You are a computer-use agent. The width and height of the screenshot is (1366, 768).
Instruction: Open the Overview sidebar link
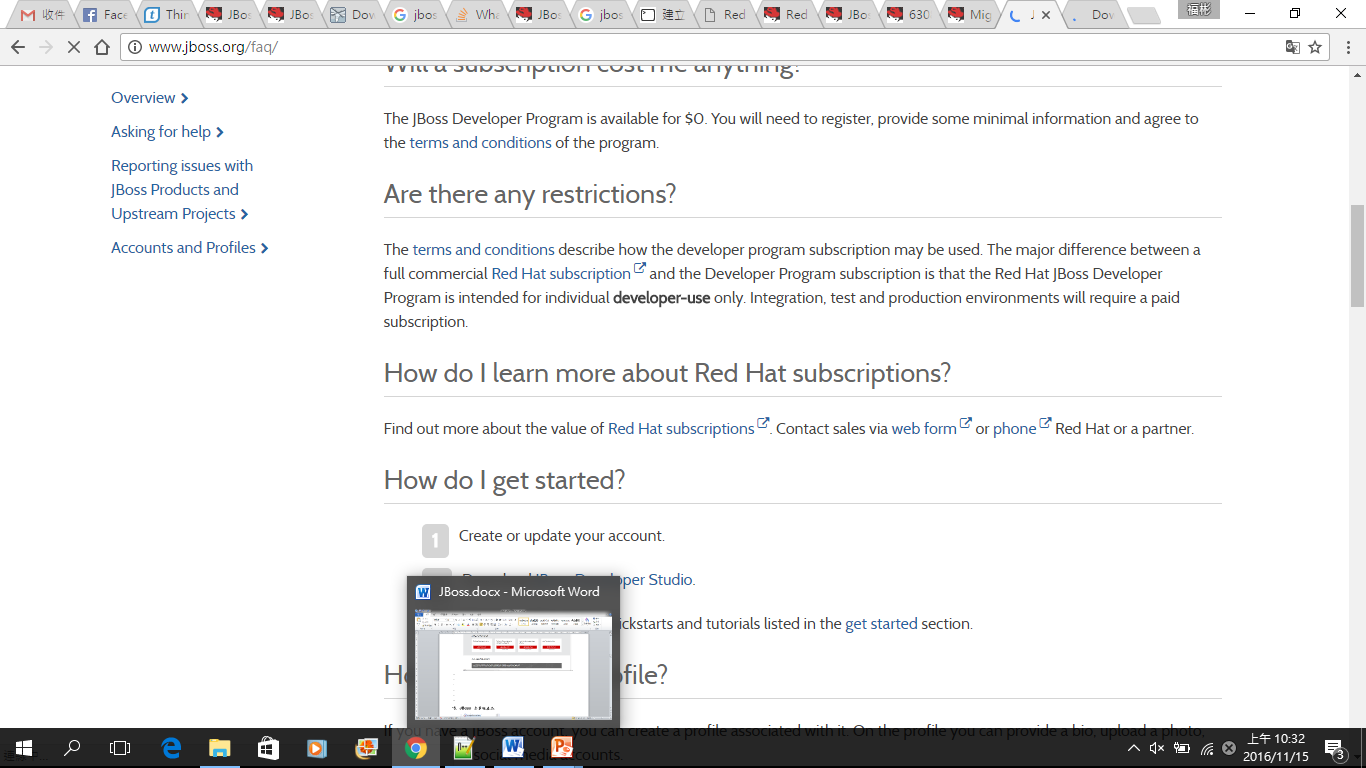click(x=150, y=98)
